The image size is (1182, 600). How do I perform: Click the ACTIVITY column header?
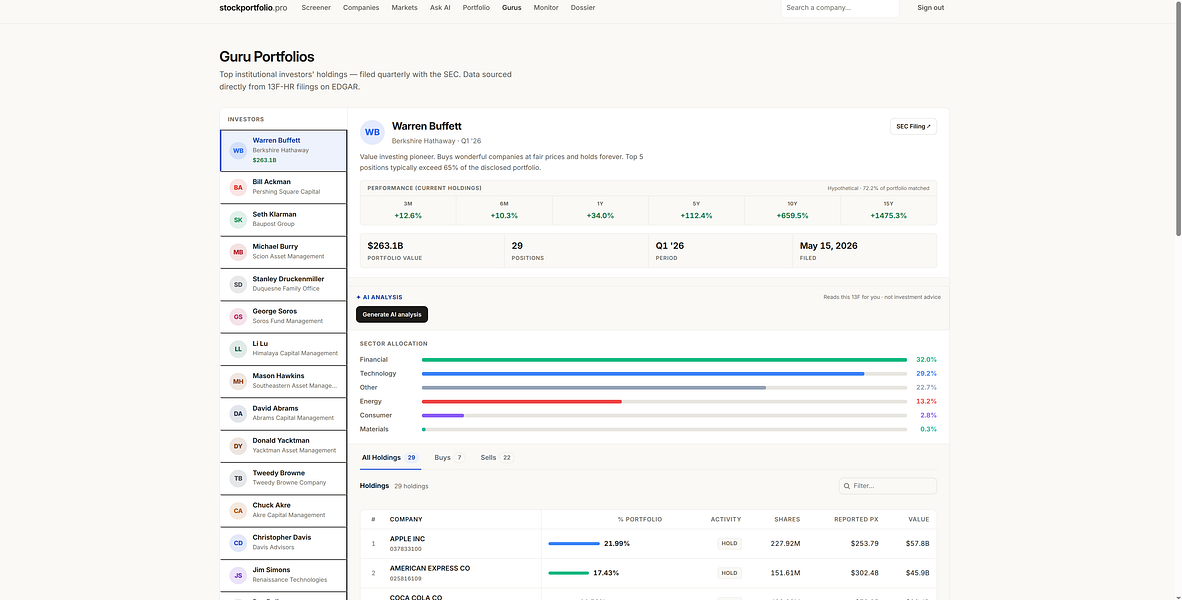tap(726, 519)
